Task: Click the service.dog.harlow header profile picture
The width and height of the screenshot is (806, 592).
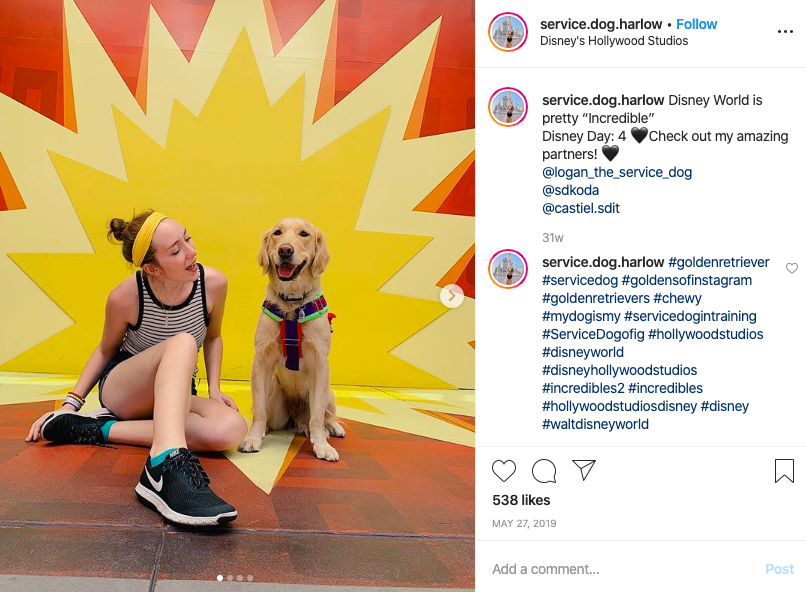Action: (508, 32)
